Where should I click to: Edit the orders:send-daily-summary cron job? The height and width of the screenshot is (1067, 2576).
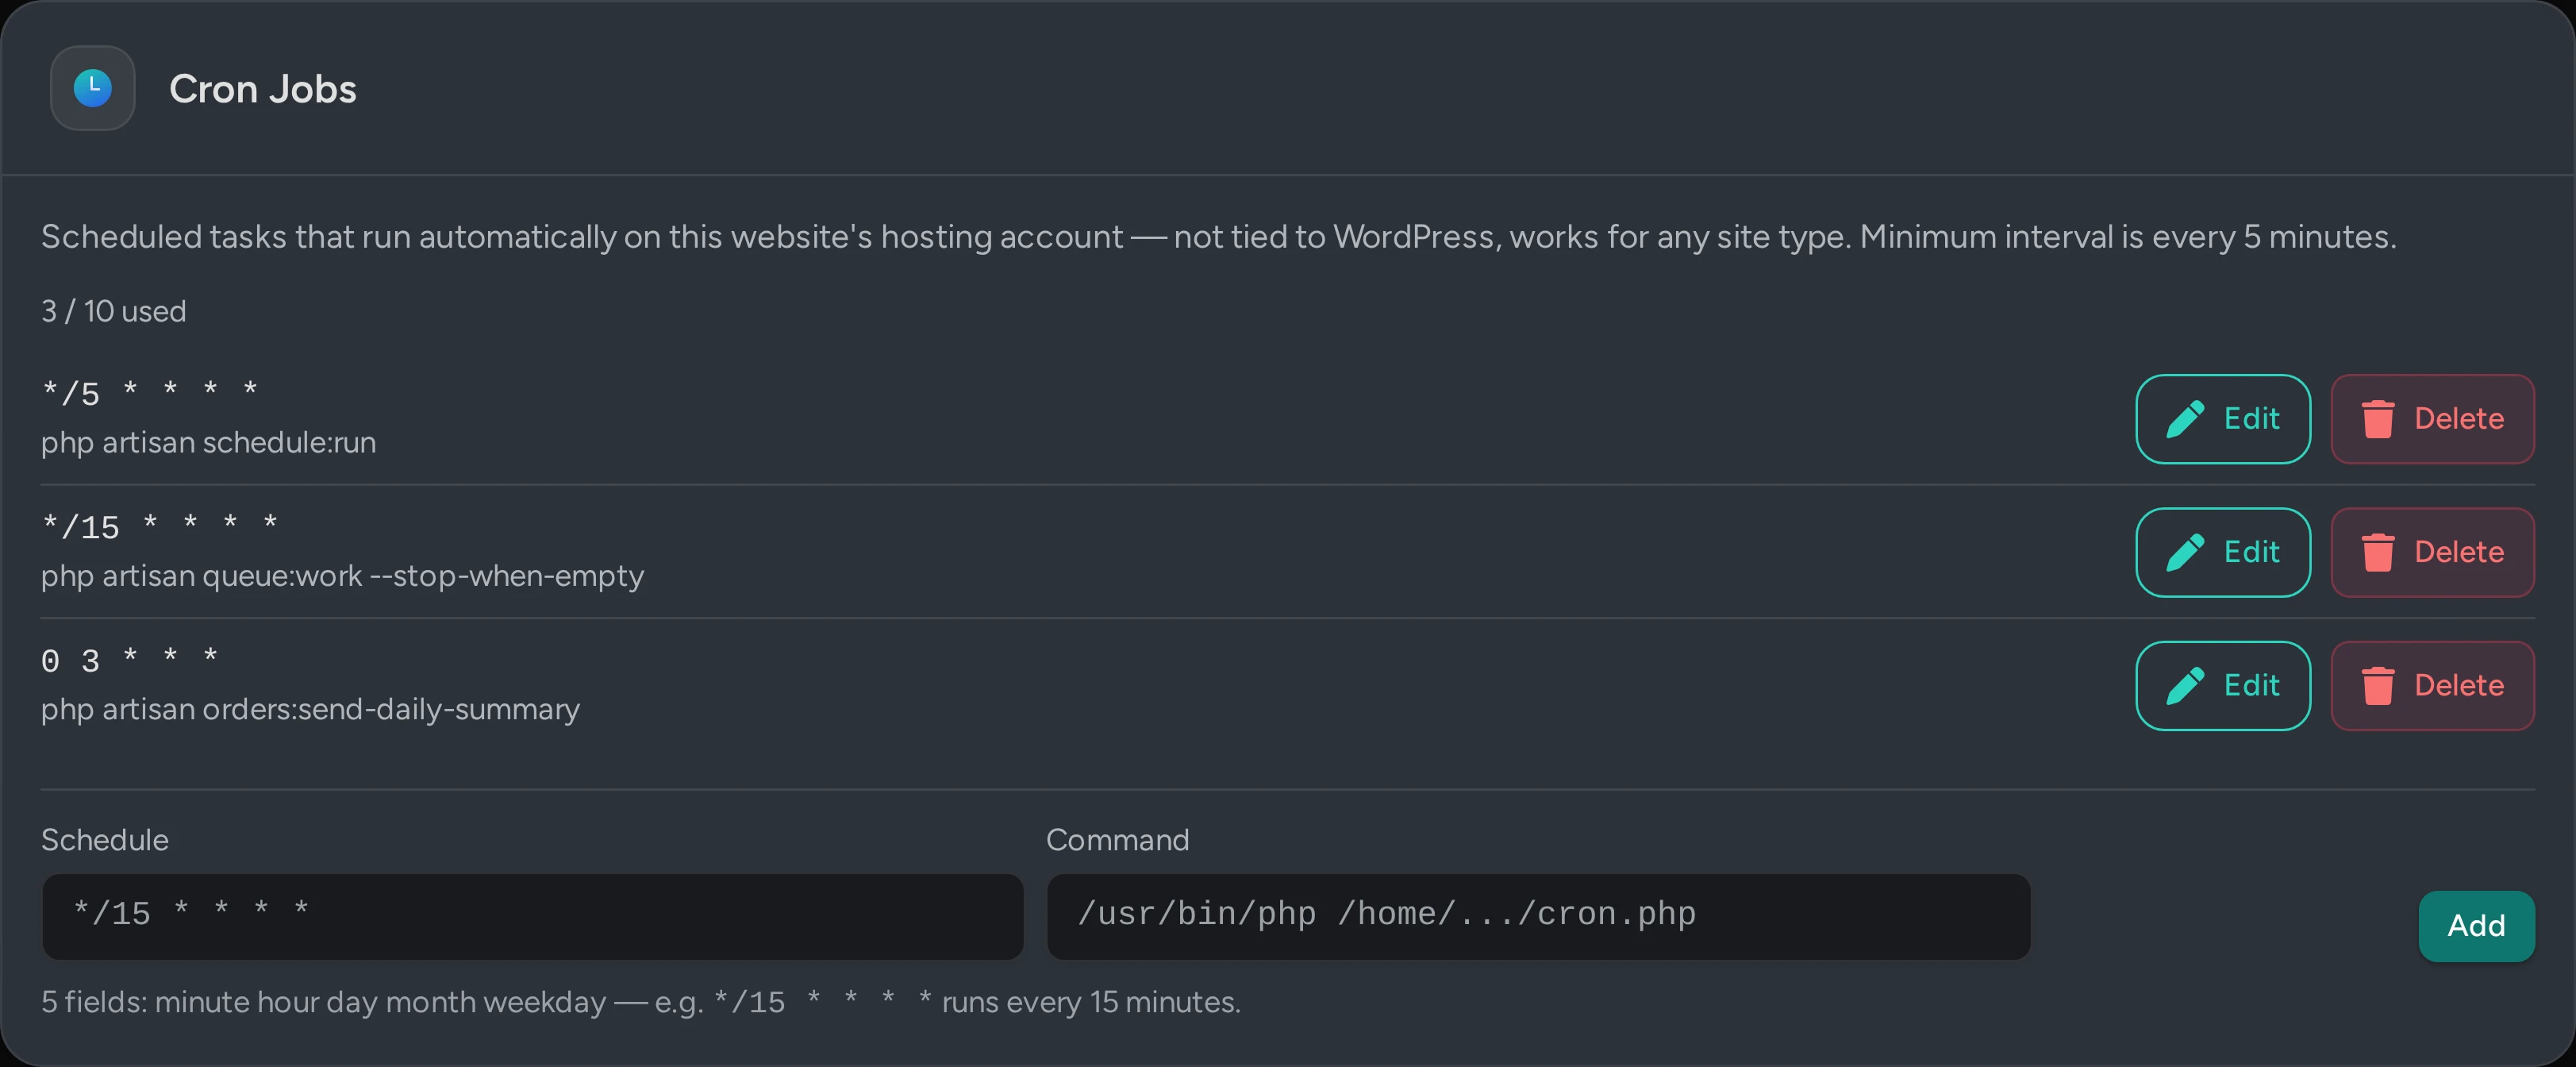(x=2223, y=685)
